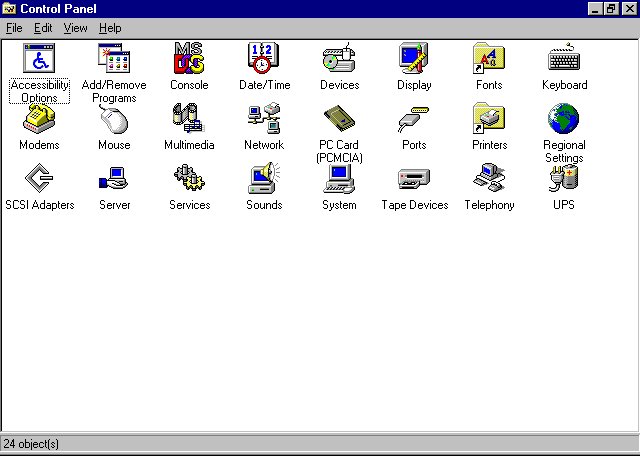The image size is (640, 456).
Task: Select the PC Card (PCMCIA) icon
Action: pyautogui.click(x=339, y=119)
